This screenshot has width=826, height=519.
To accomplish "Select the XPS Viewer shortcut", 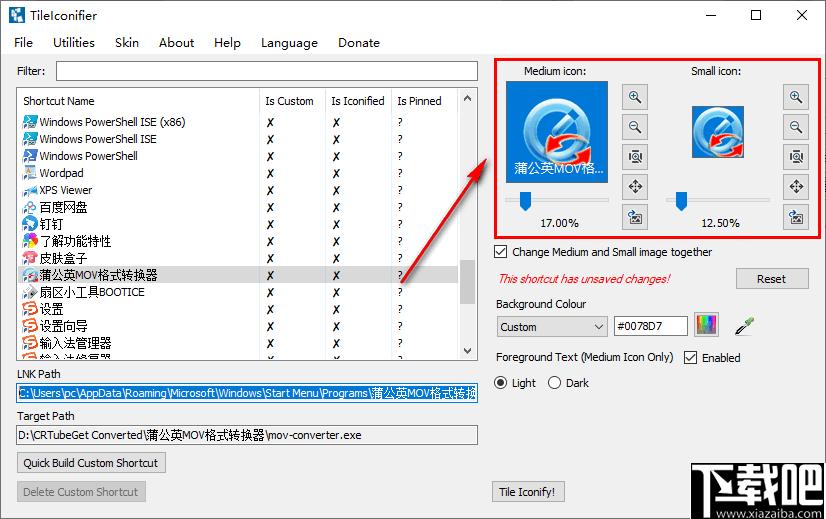I will coord(240,190).
